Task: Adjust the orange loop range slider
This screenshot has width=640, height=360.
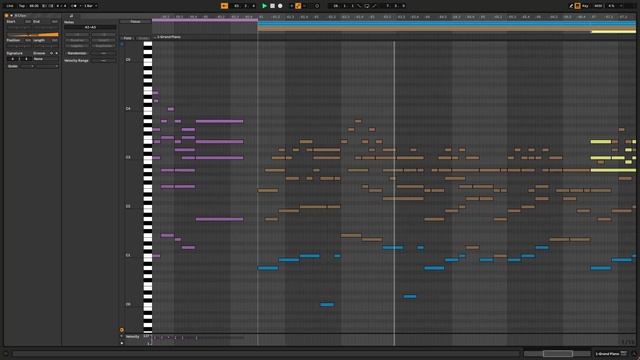Action: tap(33, 35)
